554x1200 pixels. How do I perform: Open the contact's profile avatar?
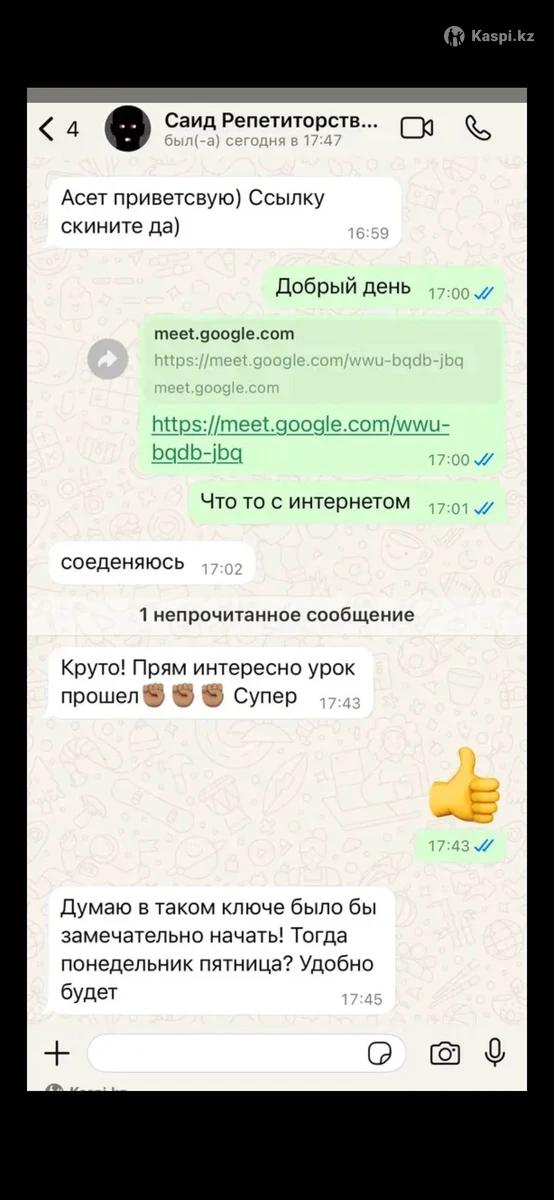click(128, 128)
